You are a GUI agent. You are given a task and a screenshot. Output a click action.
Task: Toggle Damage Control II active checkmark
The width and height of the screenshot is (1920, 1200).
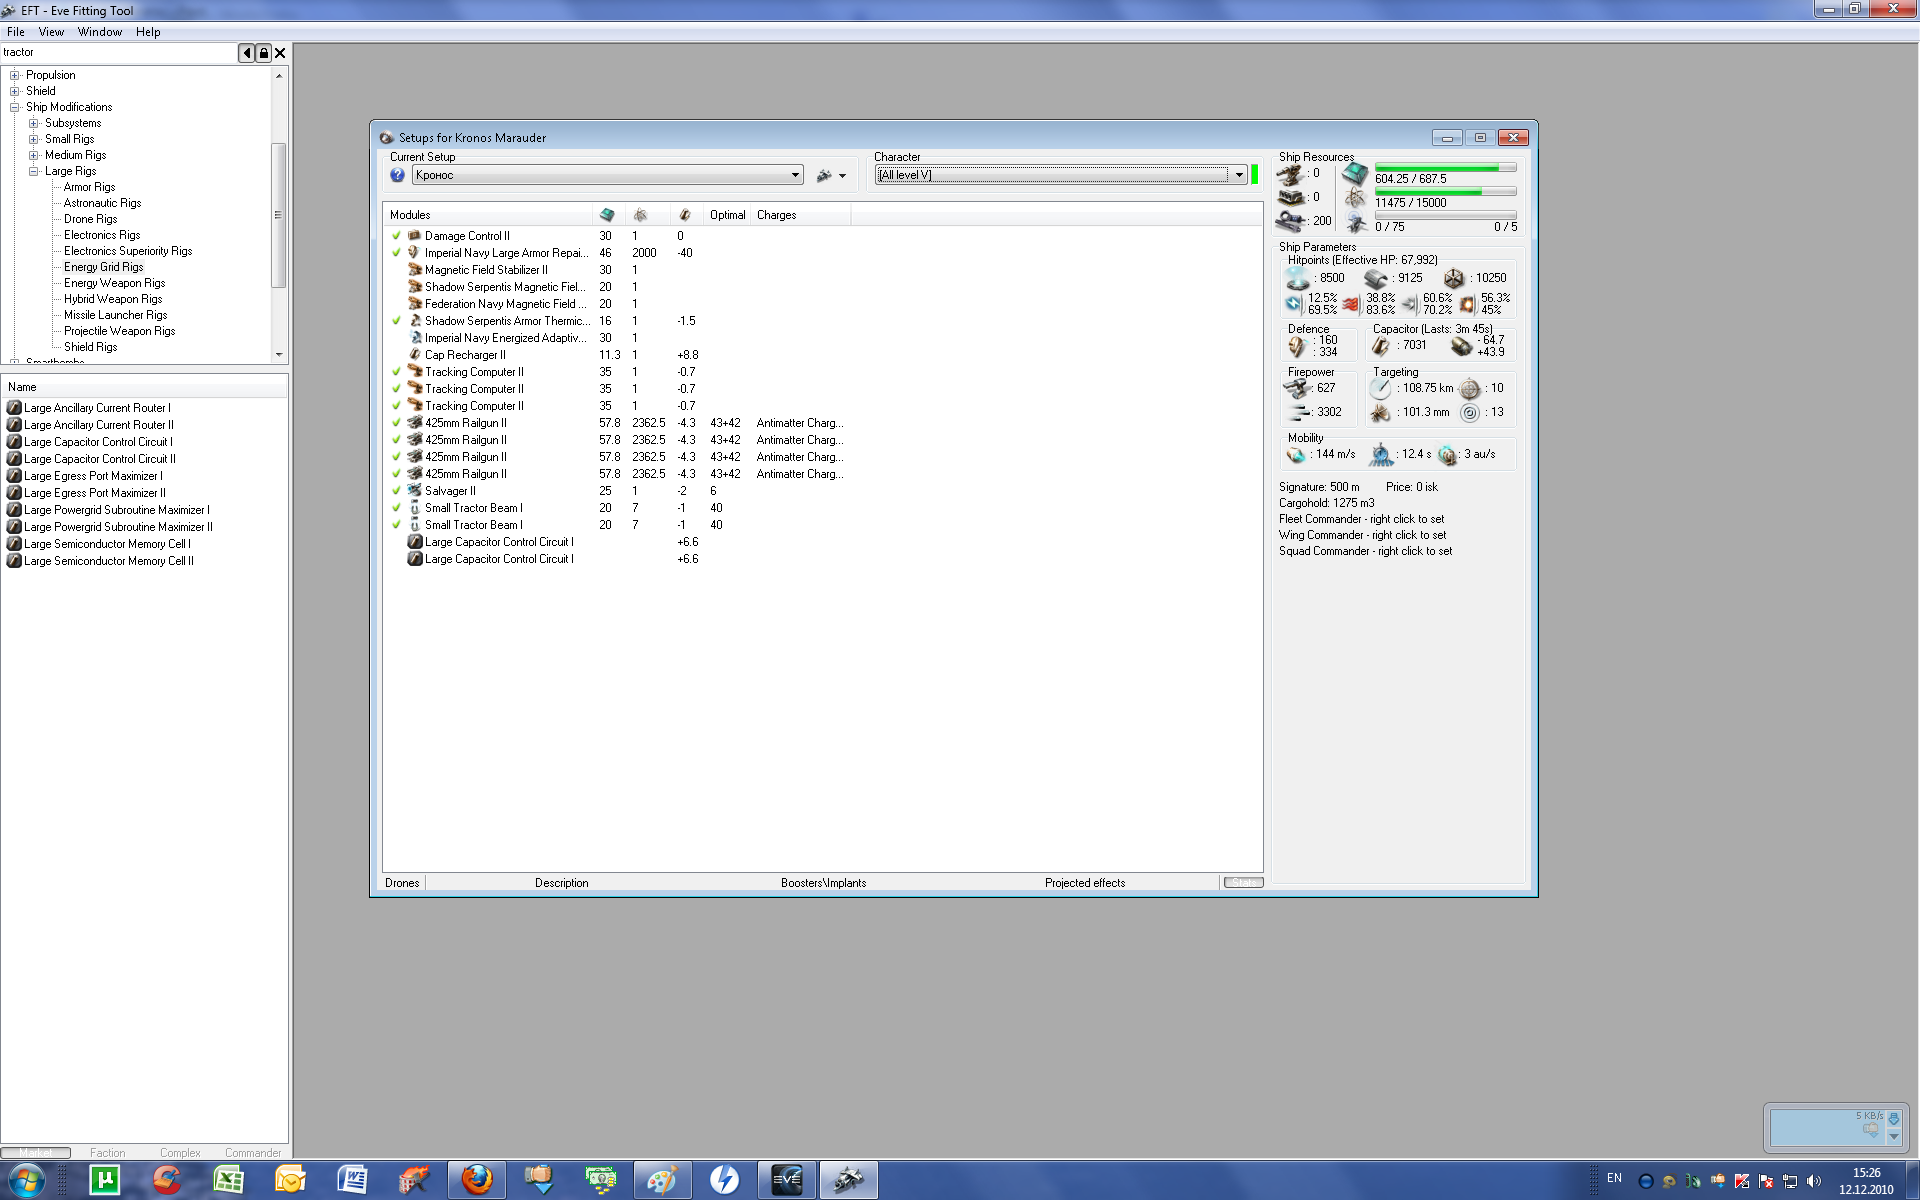pyautogui.click(x=397, y=236)
